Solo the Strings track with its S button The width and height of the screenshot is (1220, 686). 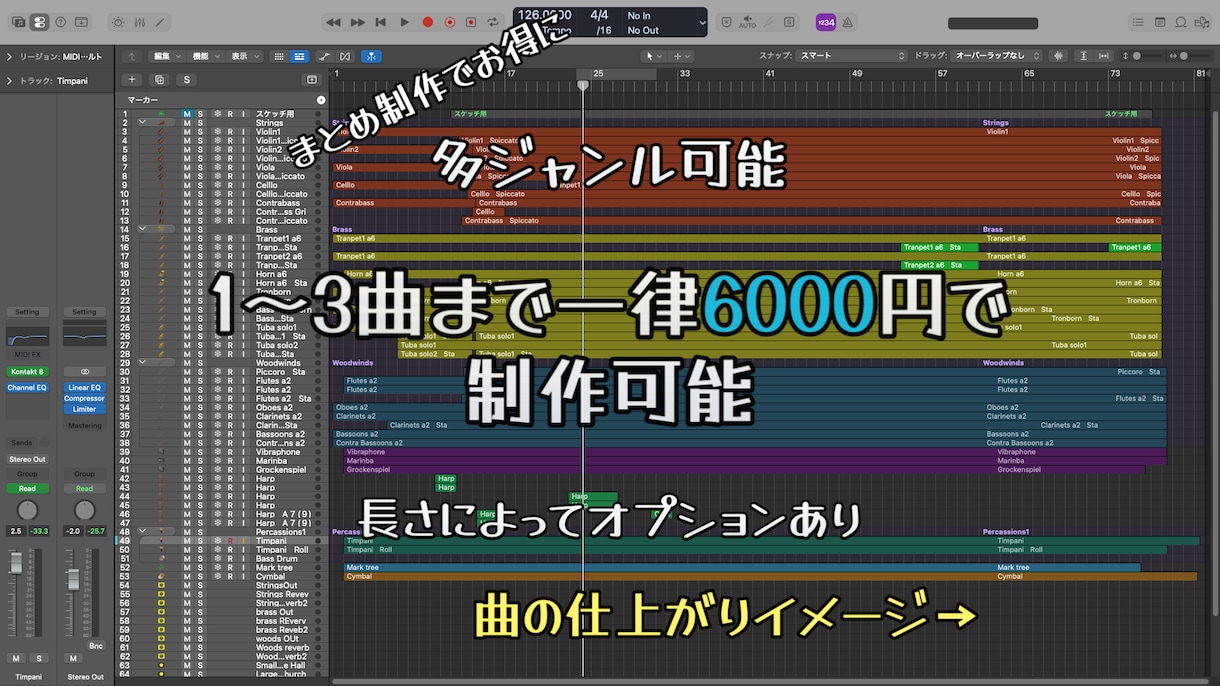coord(201,121)
